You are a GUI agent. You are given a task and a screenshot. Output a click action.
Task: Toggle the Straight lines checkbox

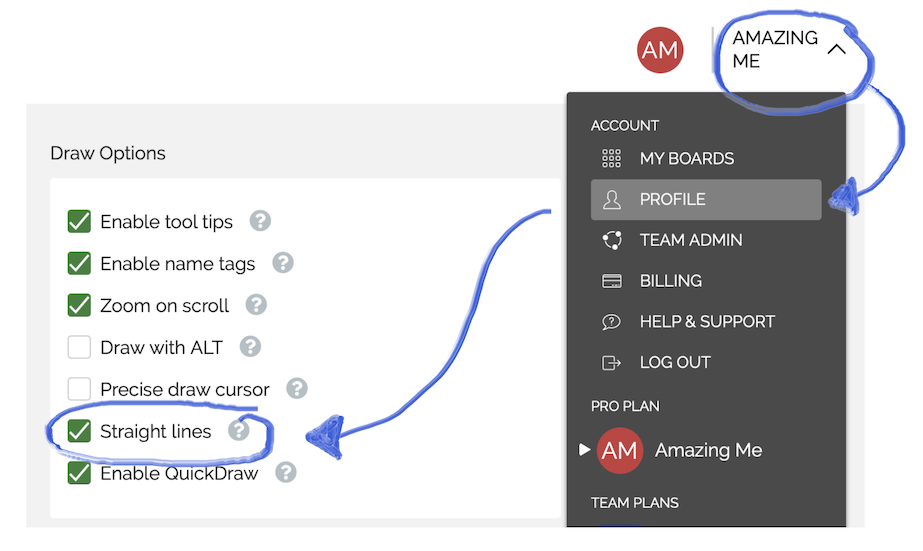coord(79,432)
